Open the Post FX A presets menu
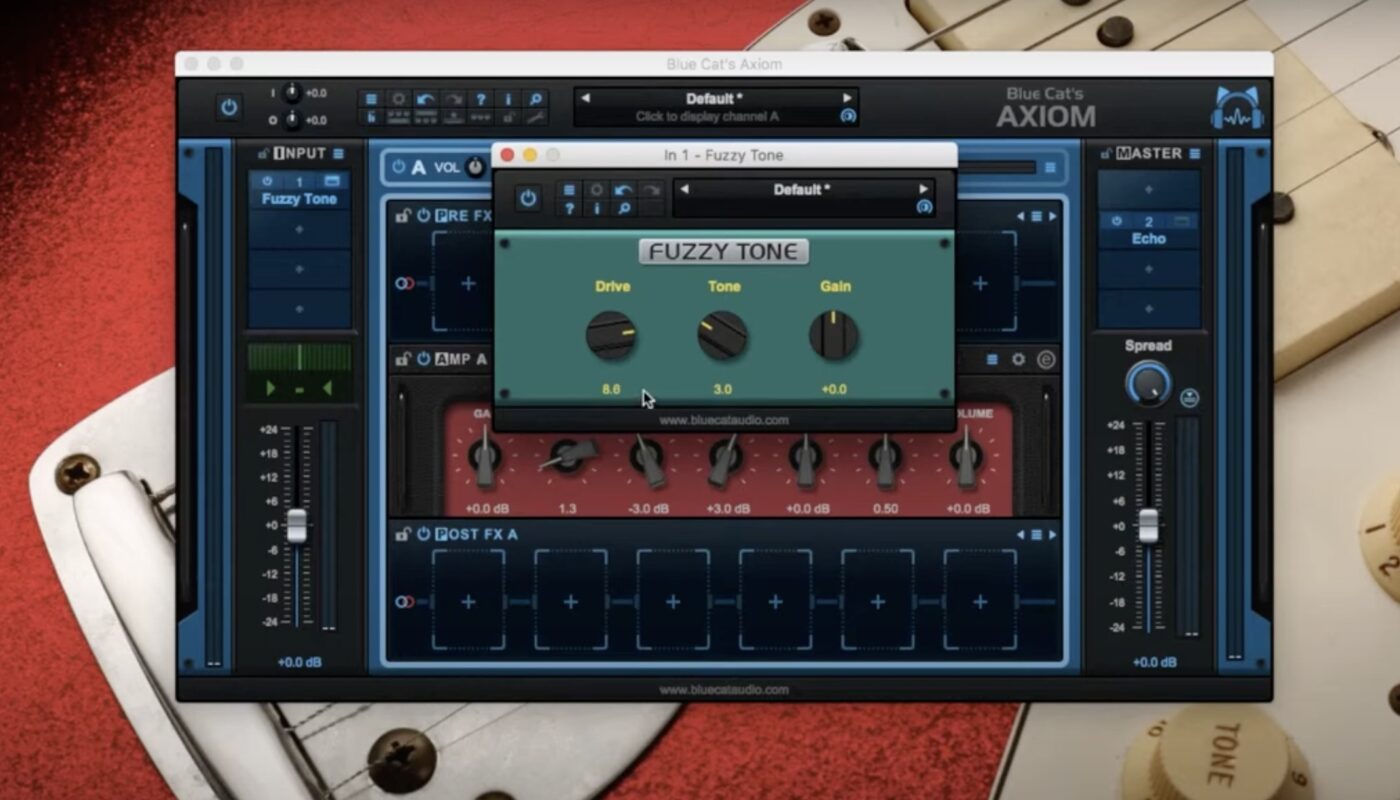This screenshot has width=1400, height=800. tap(1037, 534)
